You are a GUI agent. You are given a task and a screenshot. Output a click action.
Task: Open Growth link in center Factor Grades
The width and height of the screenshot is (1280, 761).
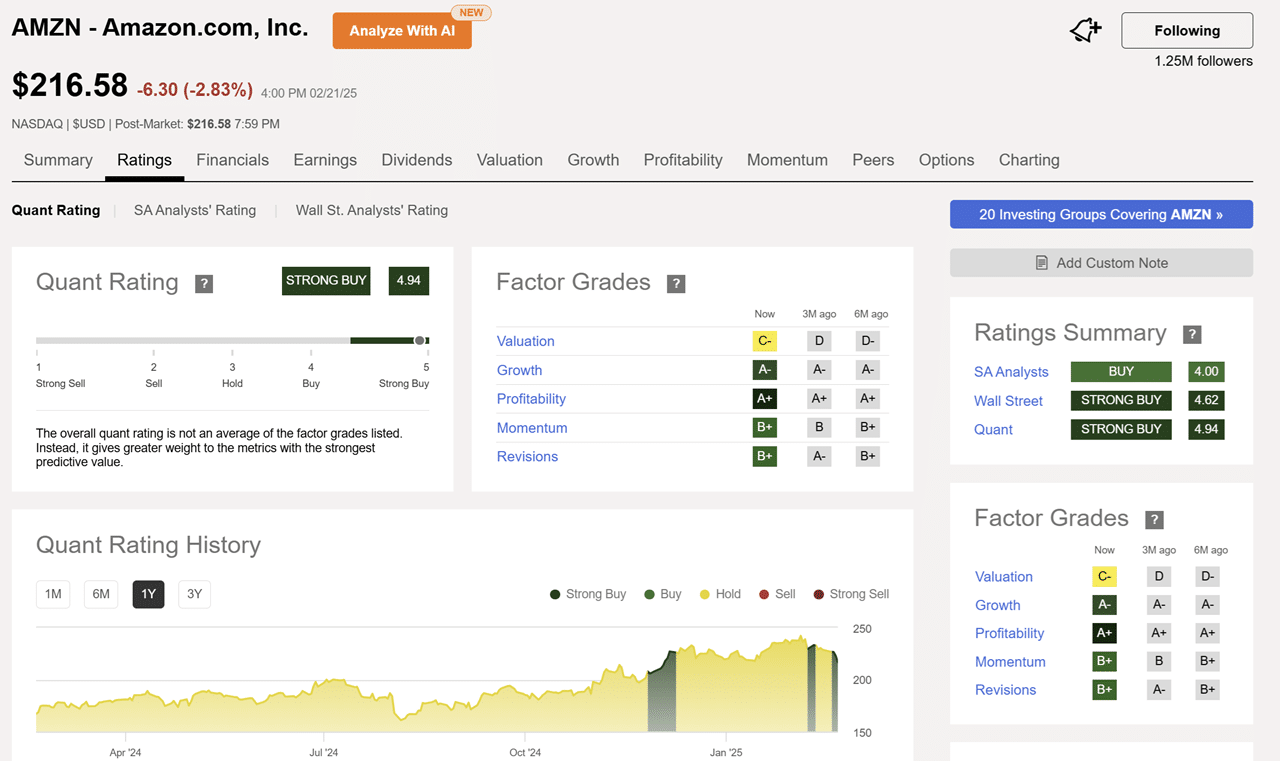[519, 370]
